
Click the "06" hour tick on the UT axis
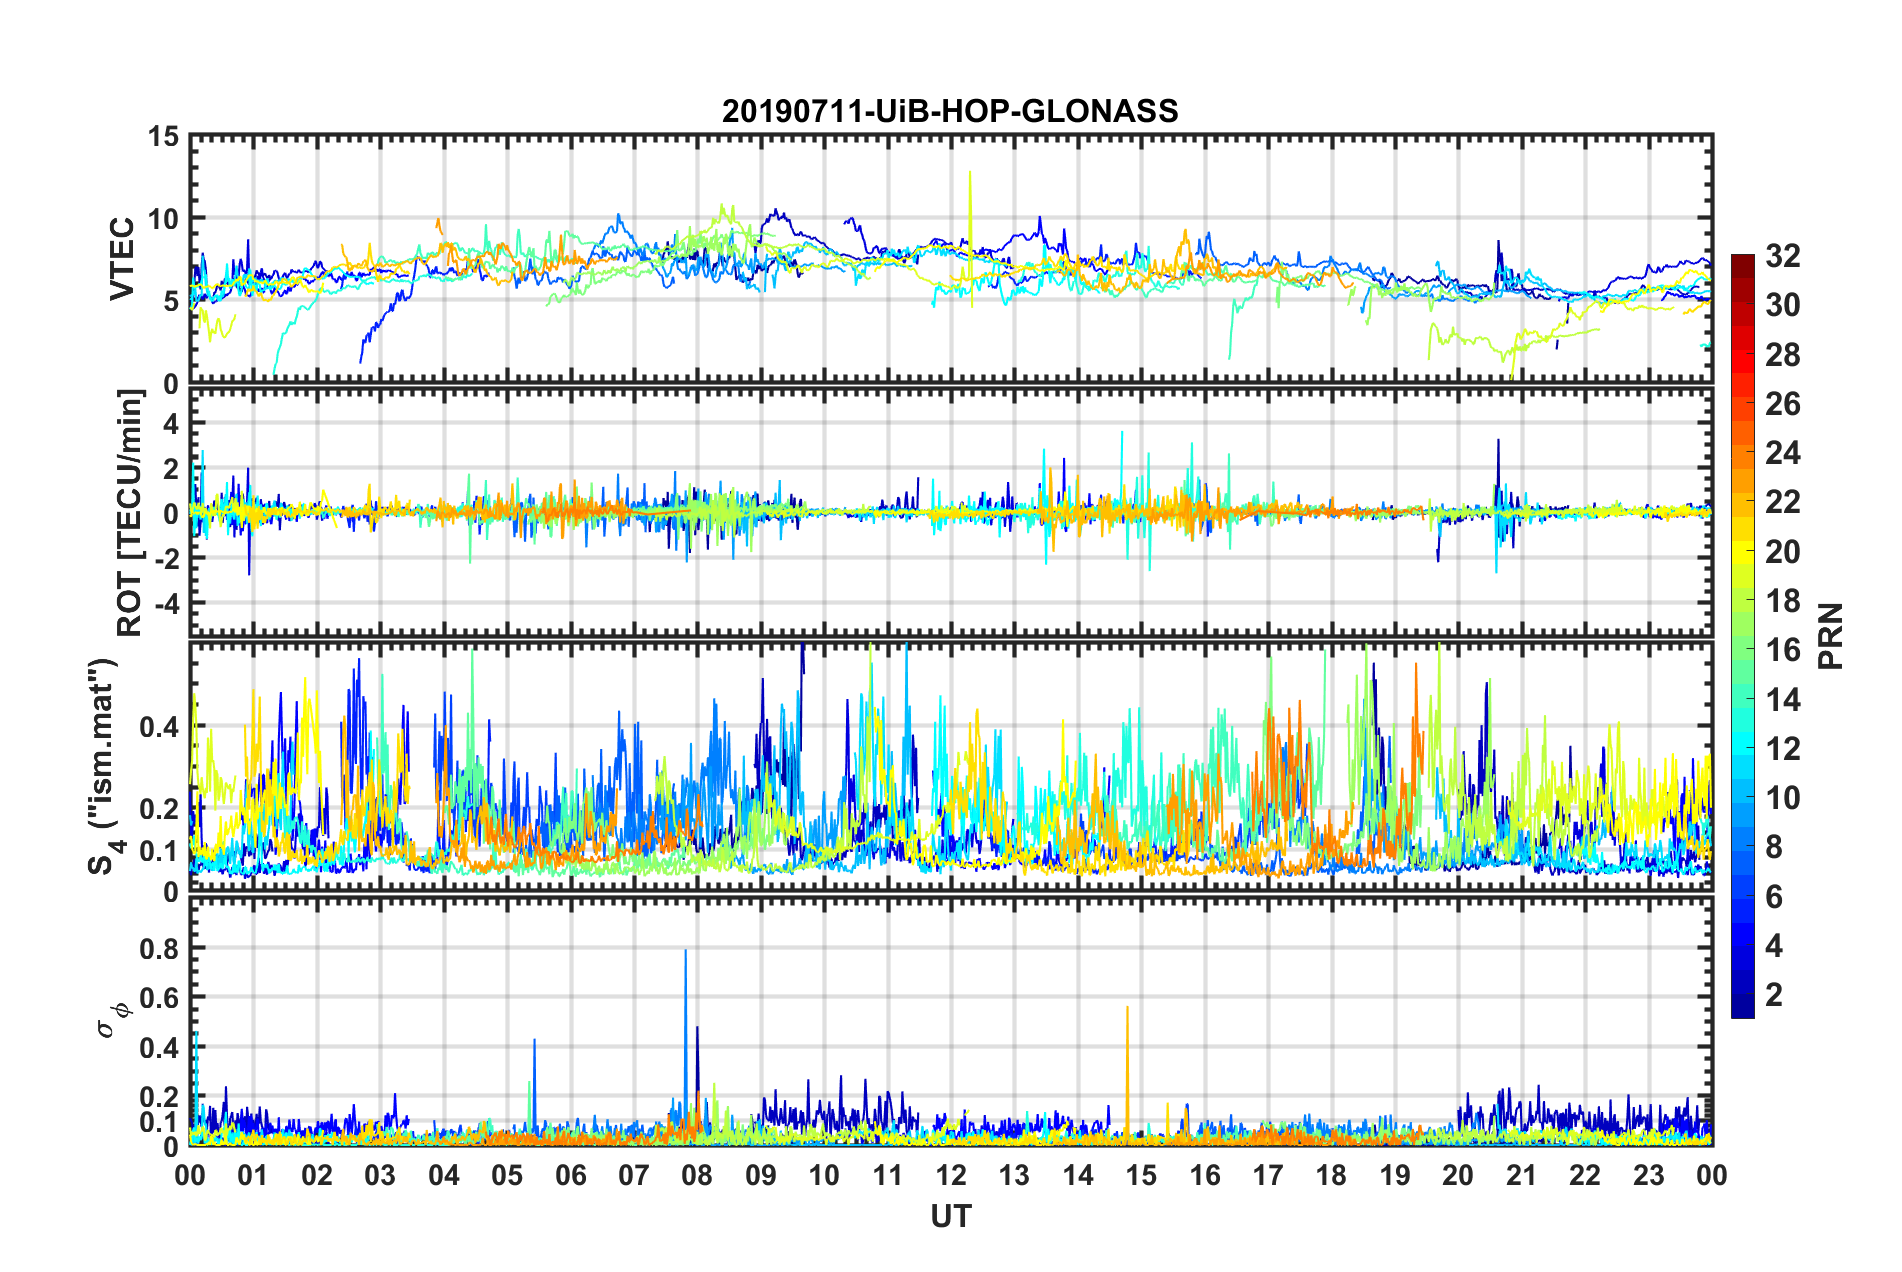point(571,1175)
